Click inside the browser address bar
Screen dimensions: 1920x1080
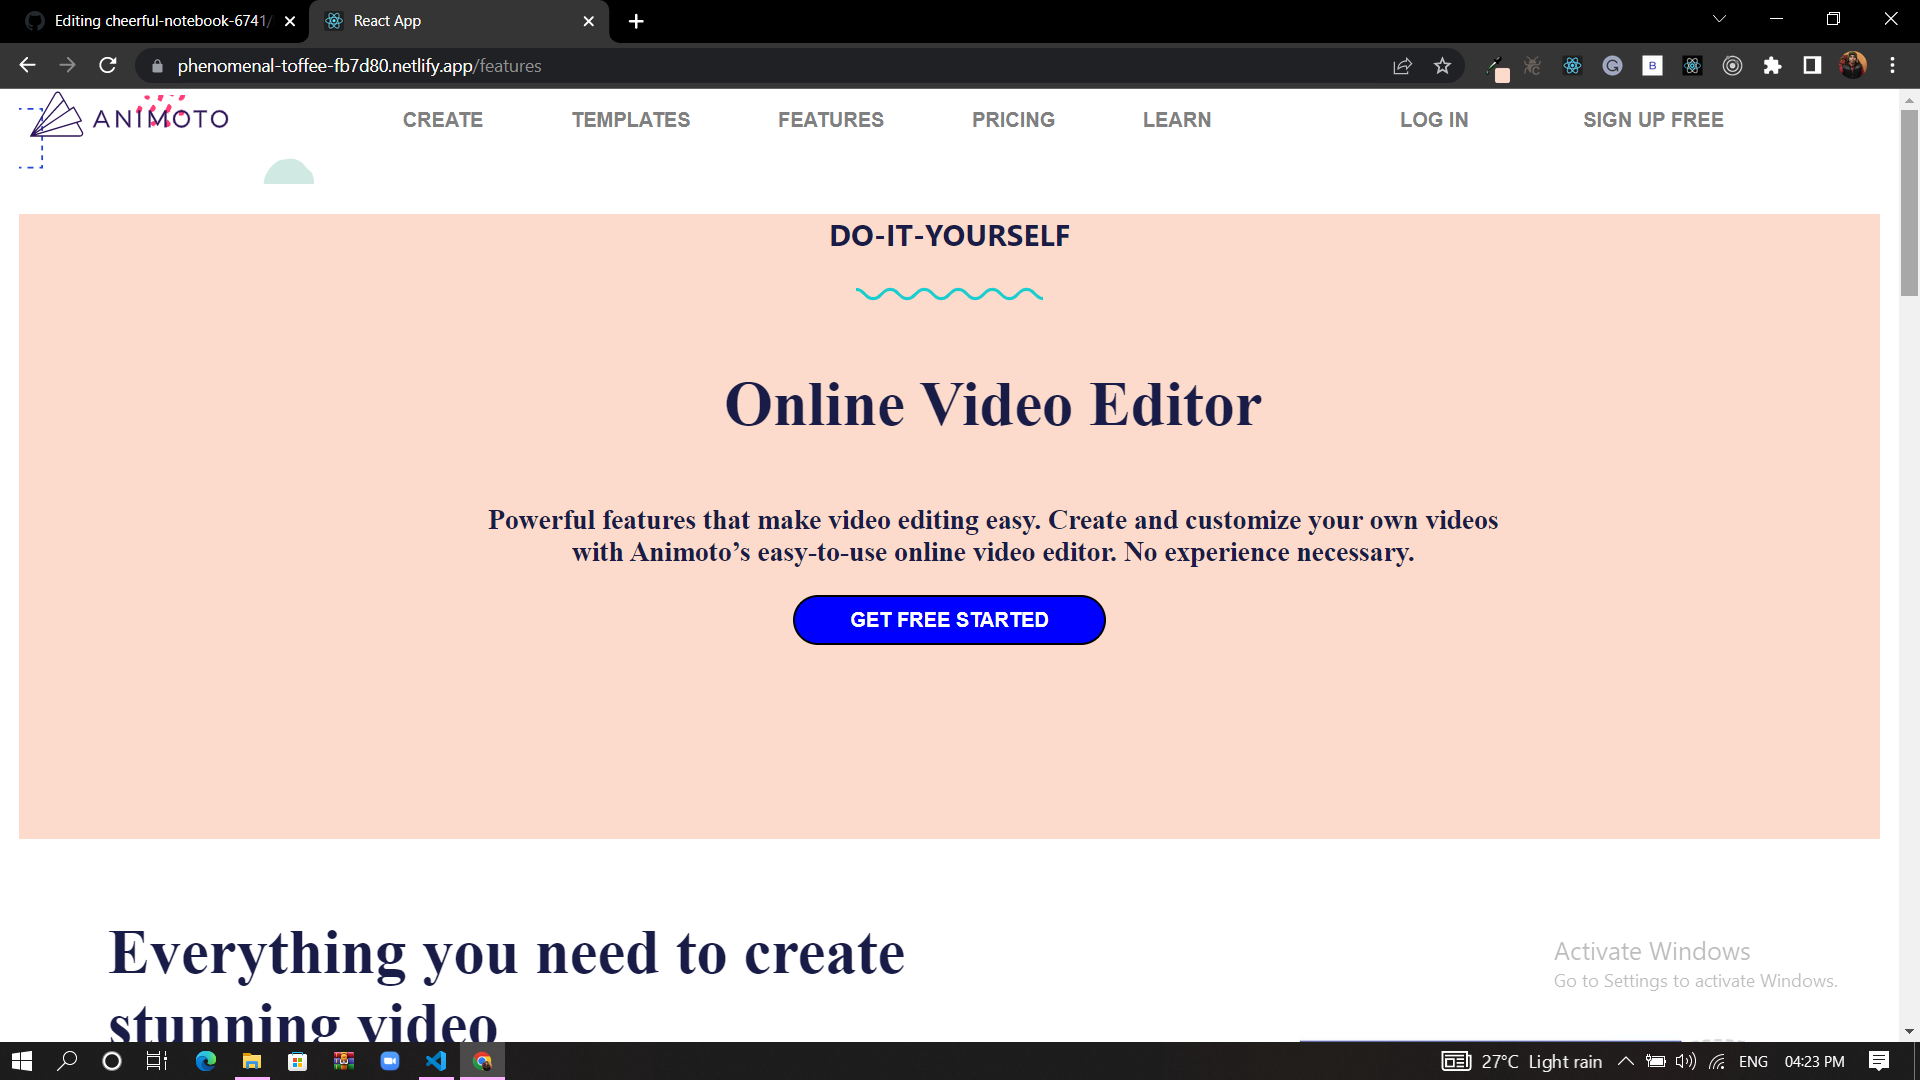point(700,66)
